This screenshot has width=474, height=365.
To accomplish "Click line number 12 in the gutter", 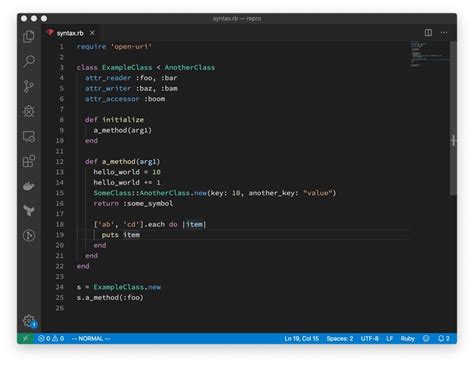I will 60,162.
